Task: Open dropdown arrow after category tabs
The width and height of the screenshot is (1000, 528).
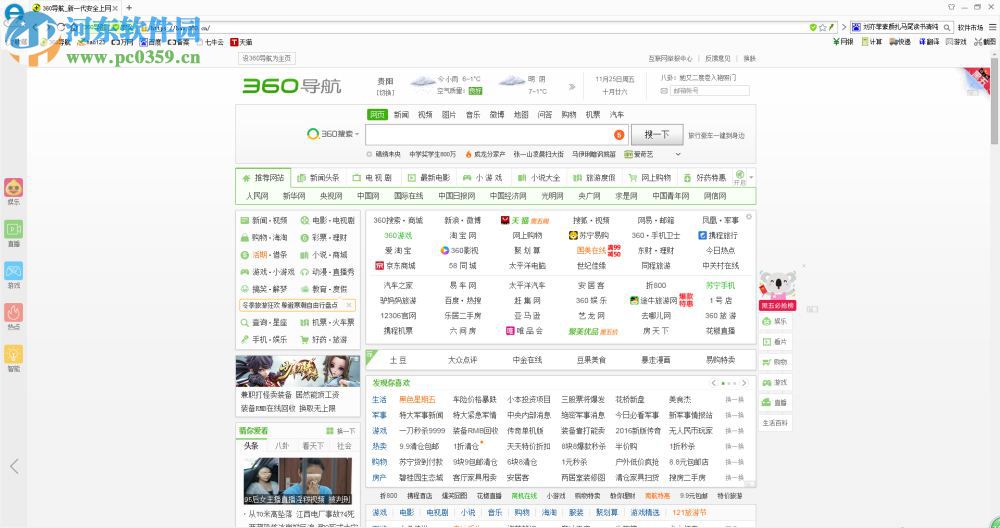Action: (751, 178)
